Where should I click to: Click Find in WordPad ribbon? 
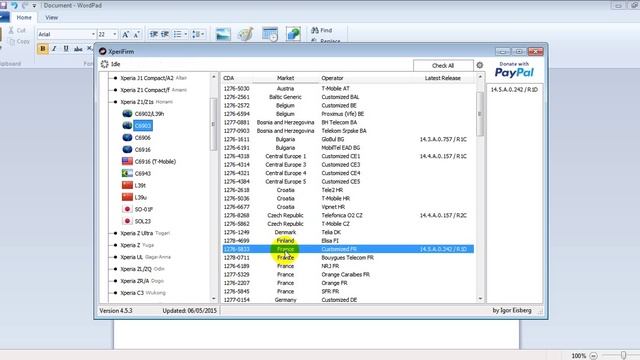tap(322, 30)
